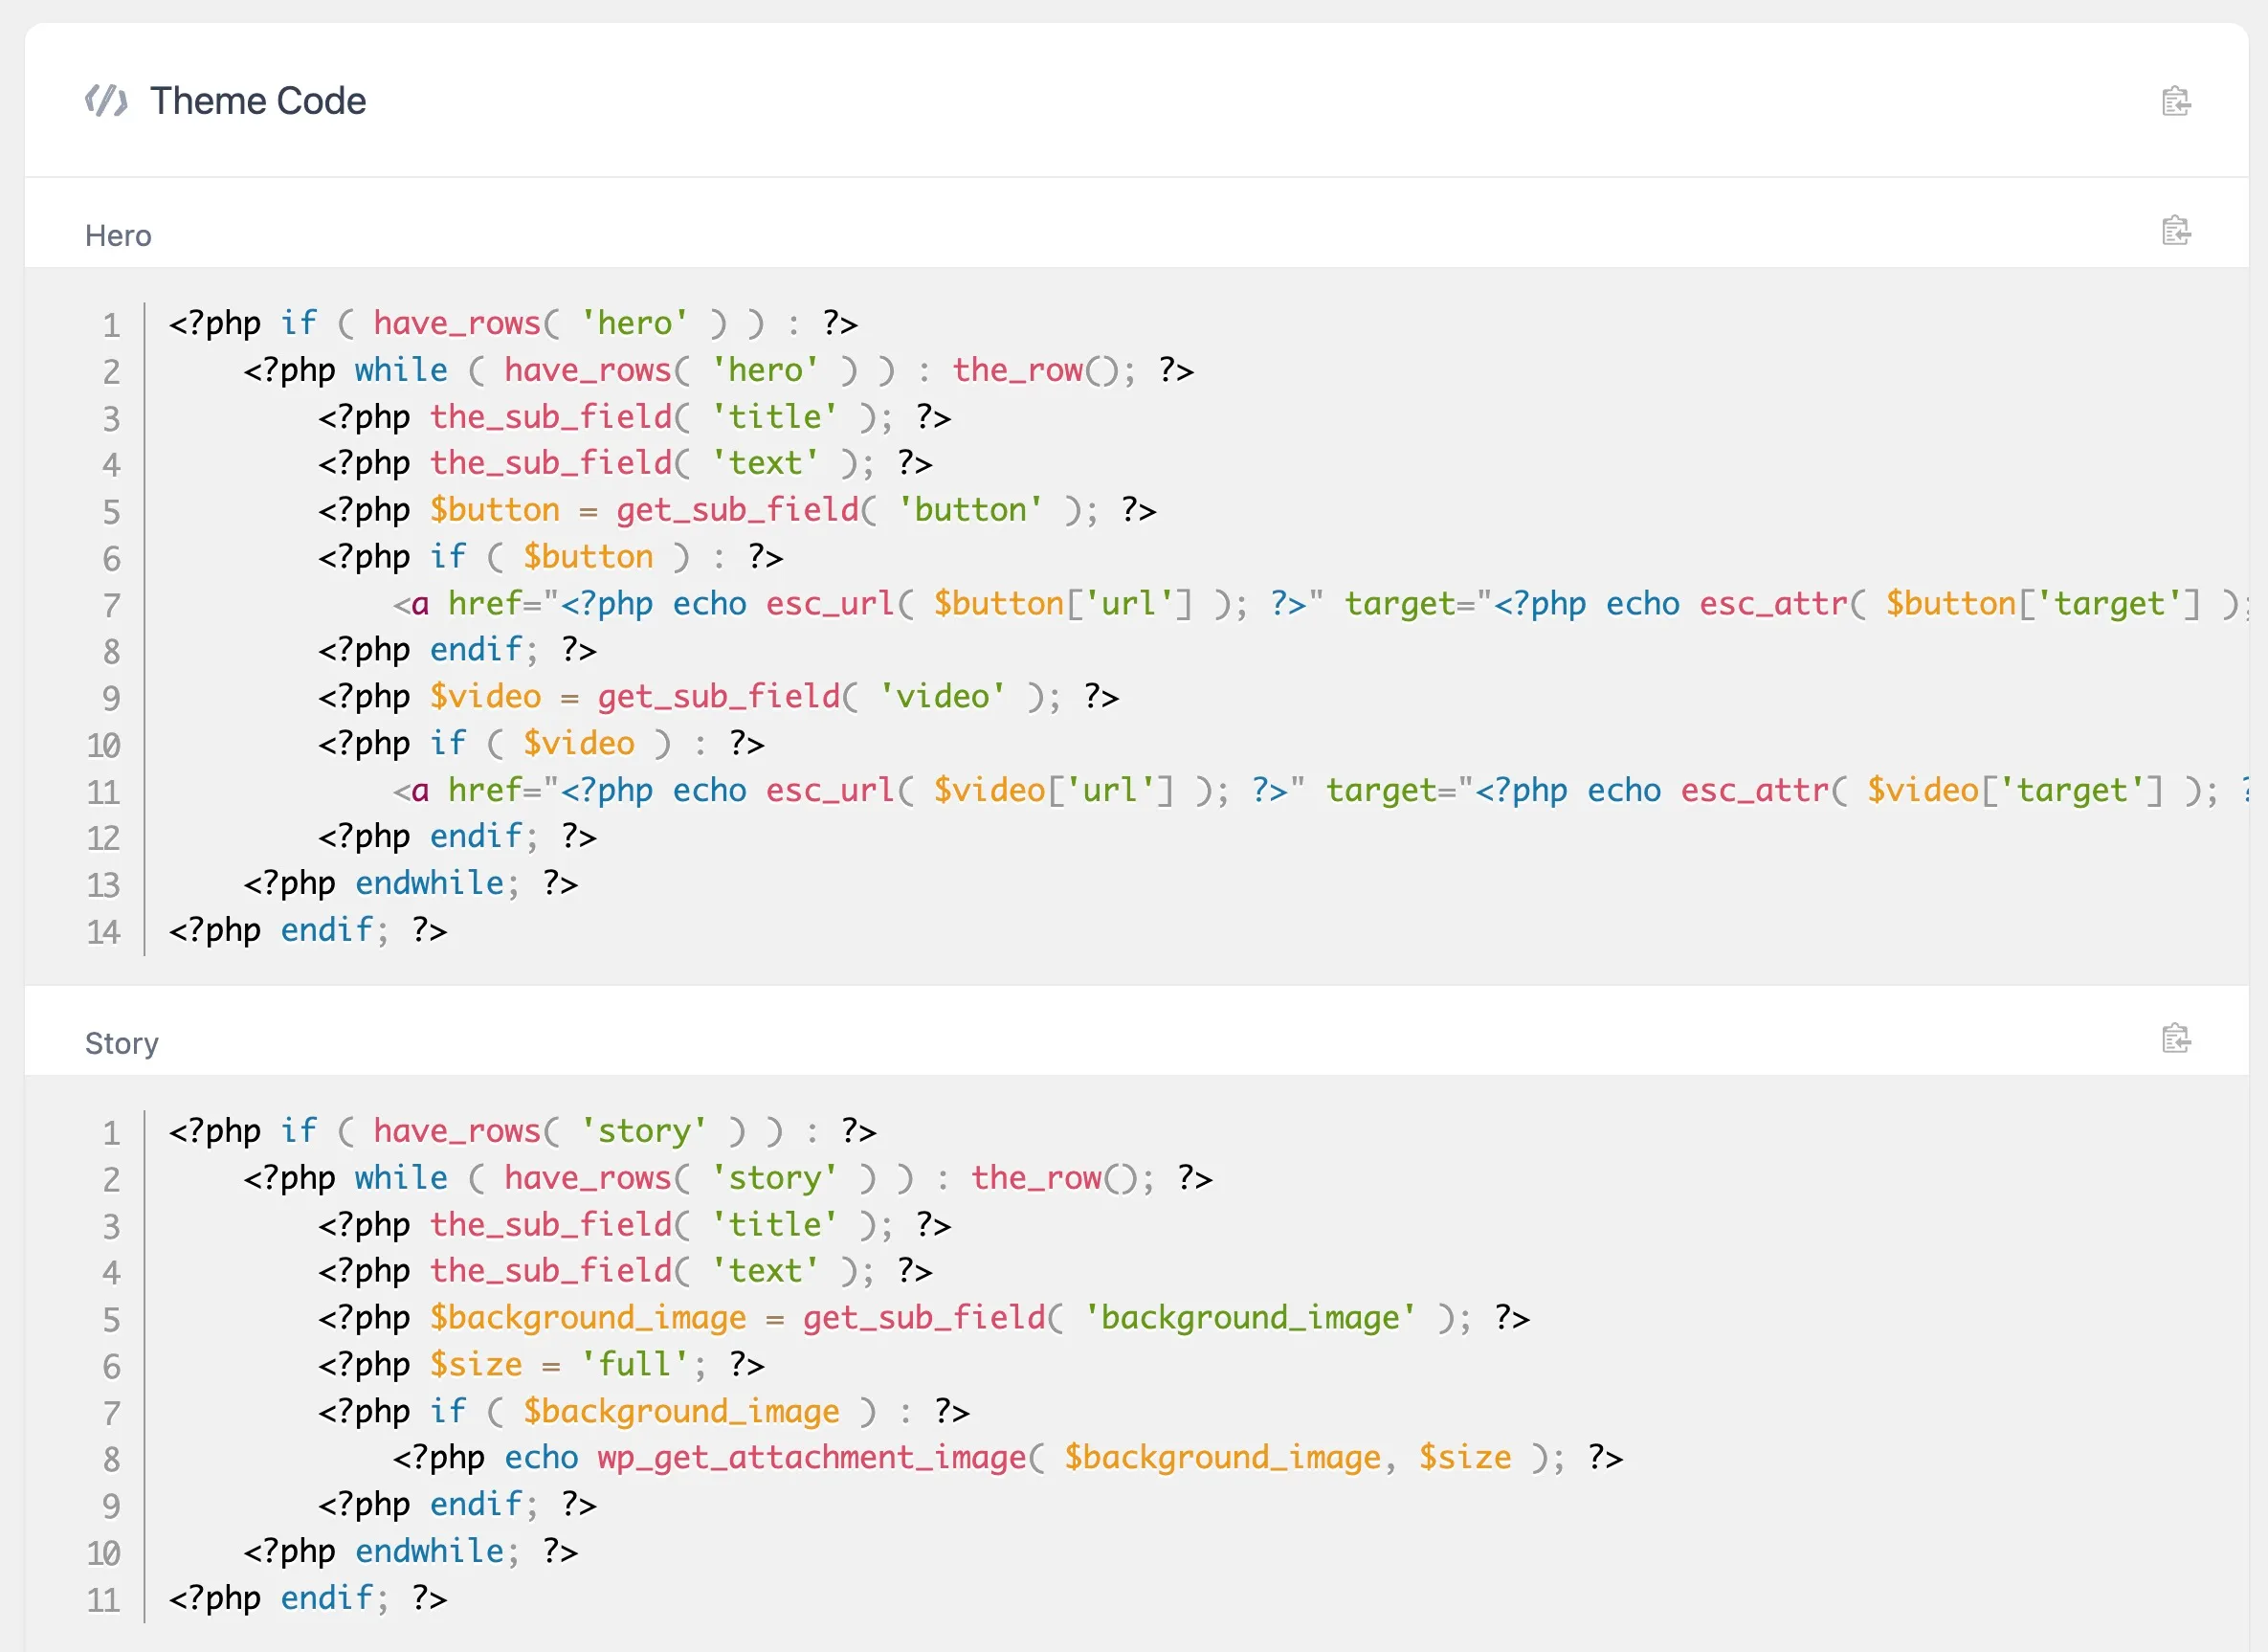
Task: Click the Theme Code bracket logo icon
Action: coord(106,101)
